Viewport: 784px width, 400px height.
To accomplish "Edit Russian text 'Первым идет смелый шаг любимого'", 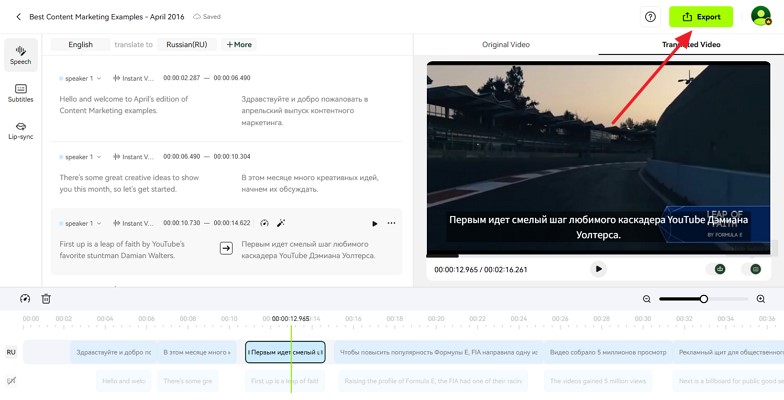I will pyautogui.click(x=308, y=250).
